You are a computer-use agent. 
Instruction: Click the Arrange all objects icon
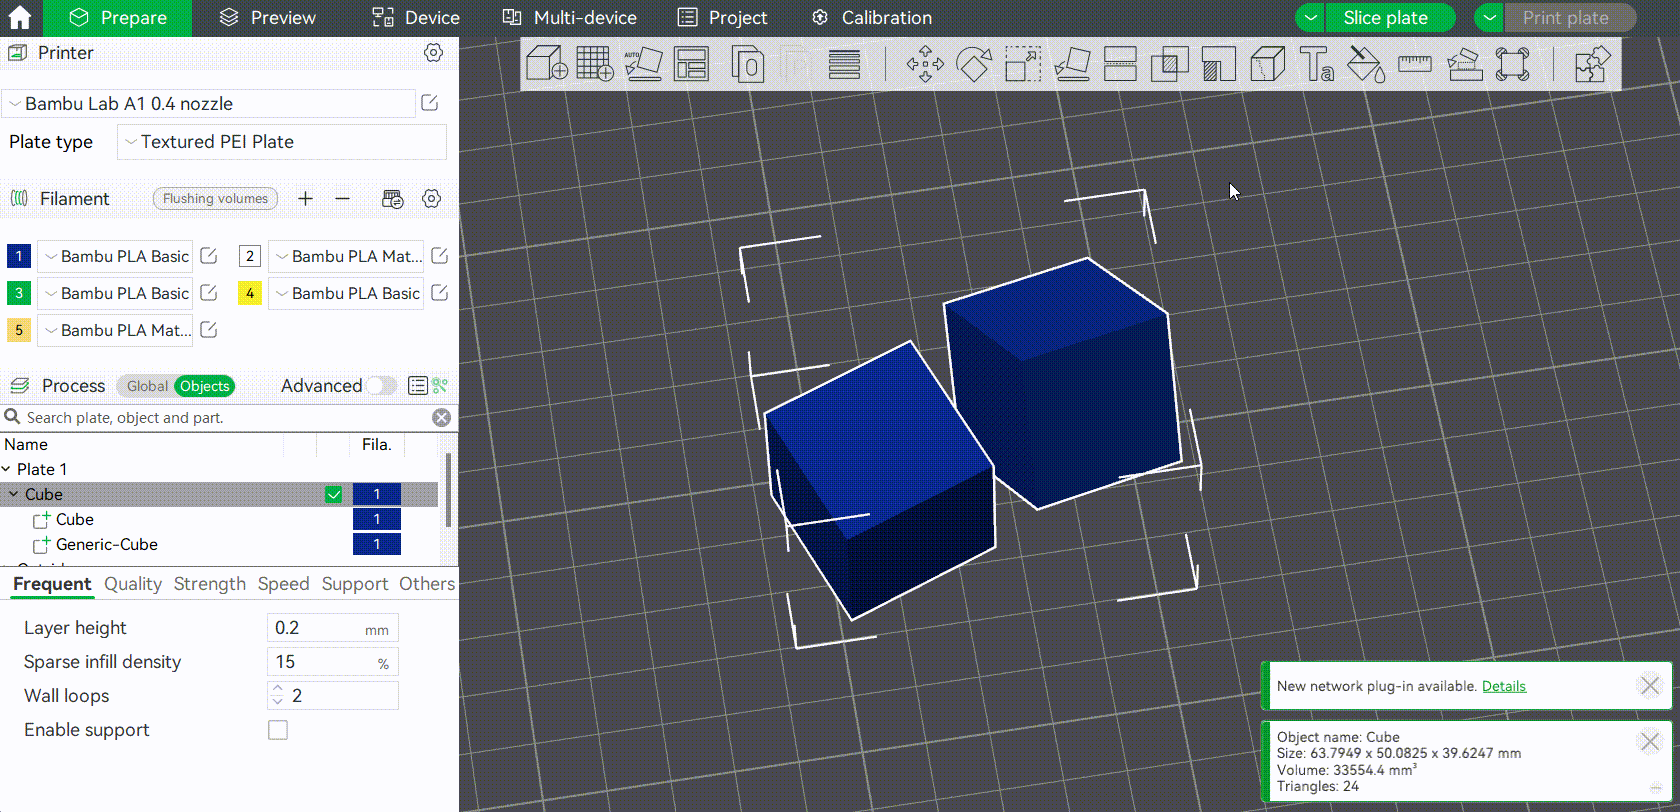click(692, 64)
